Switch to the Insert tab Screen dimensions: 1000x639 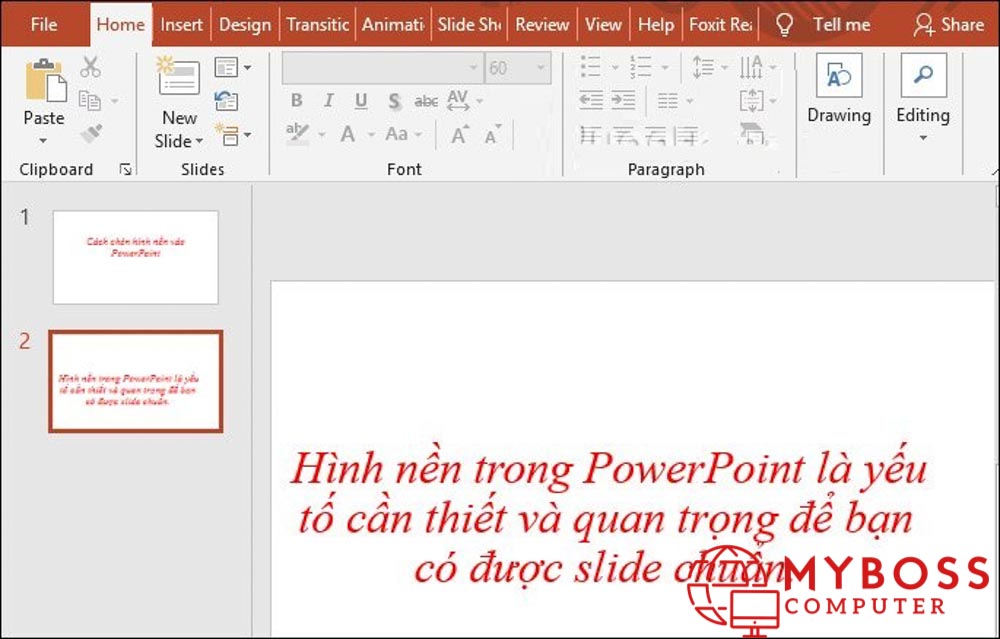(x=182, y=24)
